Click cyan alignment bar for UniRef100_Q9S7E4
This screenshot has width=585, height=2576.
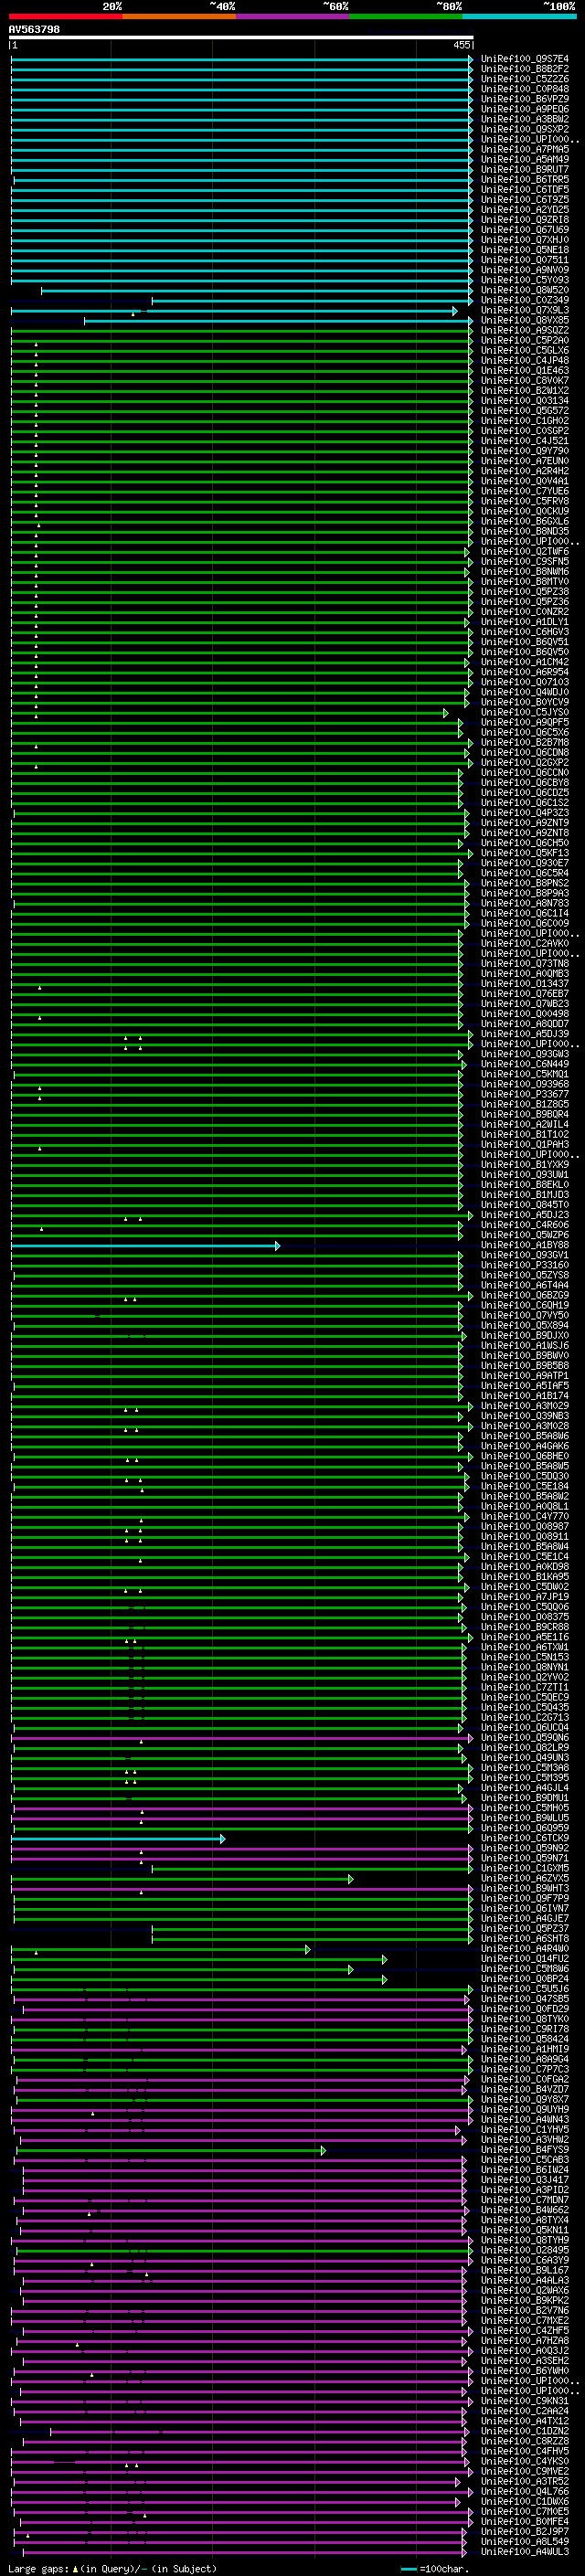pyautogui.click(x=241, y=59)
